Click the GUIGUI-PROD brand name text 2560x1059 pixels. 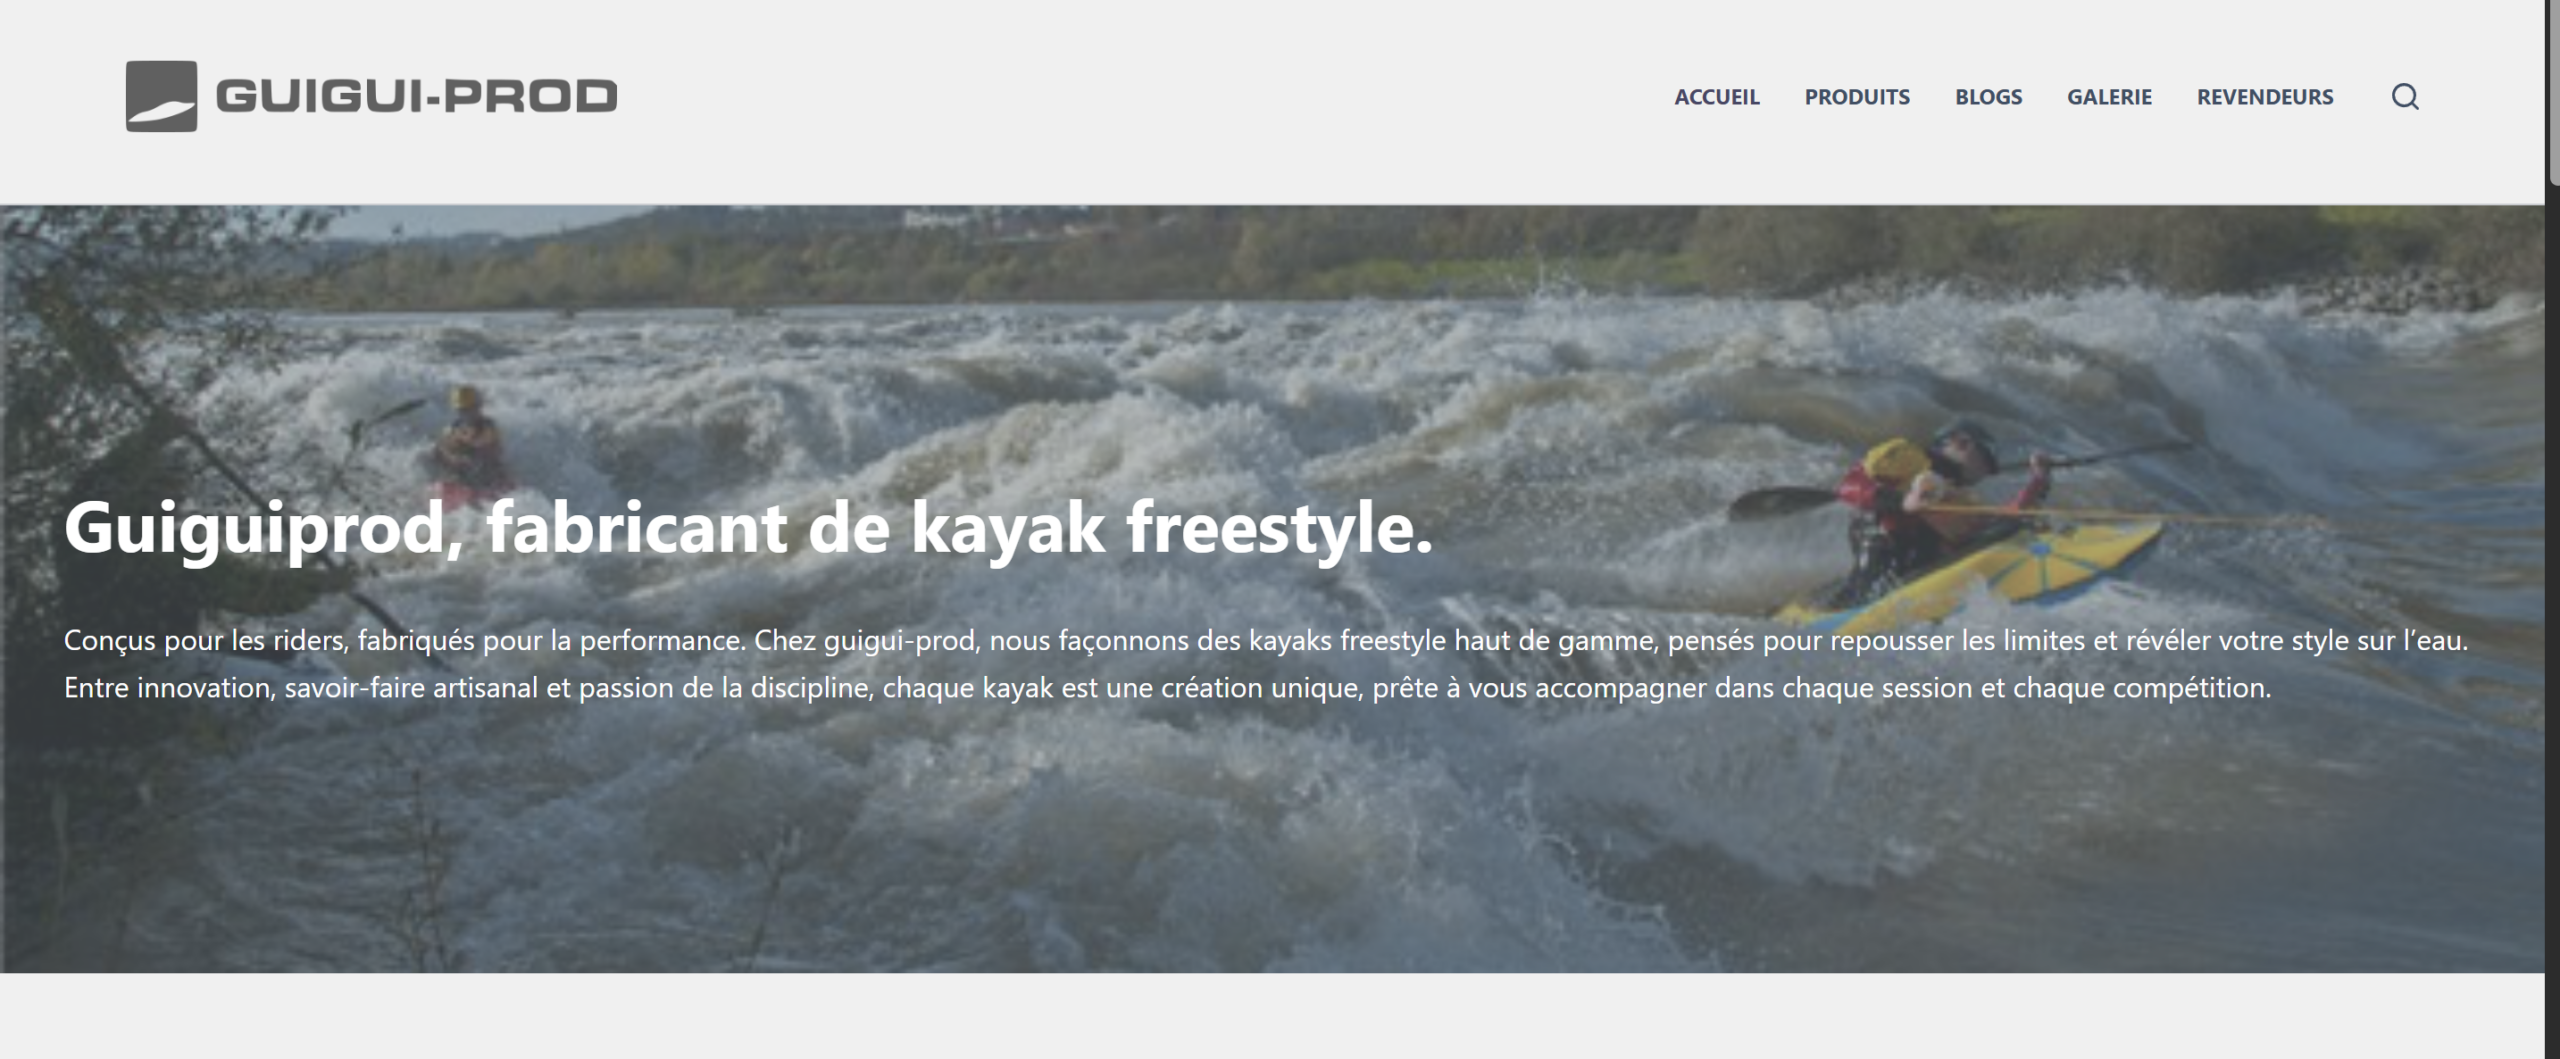pos(416,96)
